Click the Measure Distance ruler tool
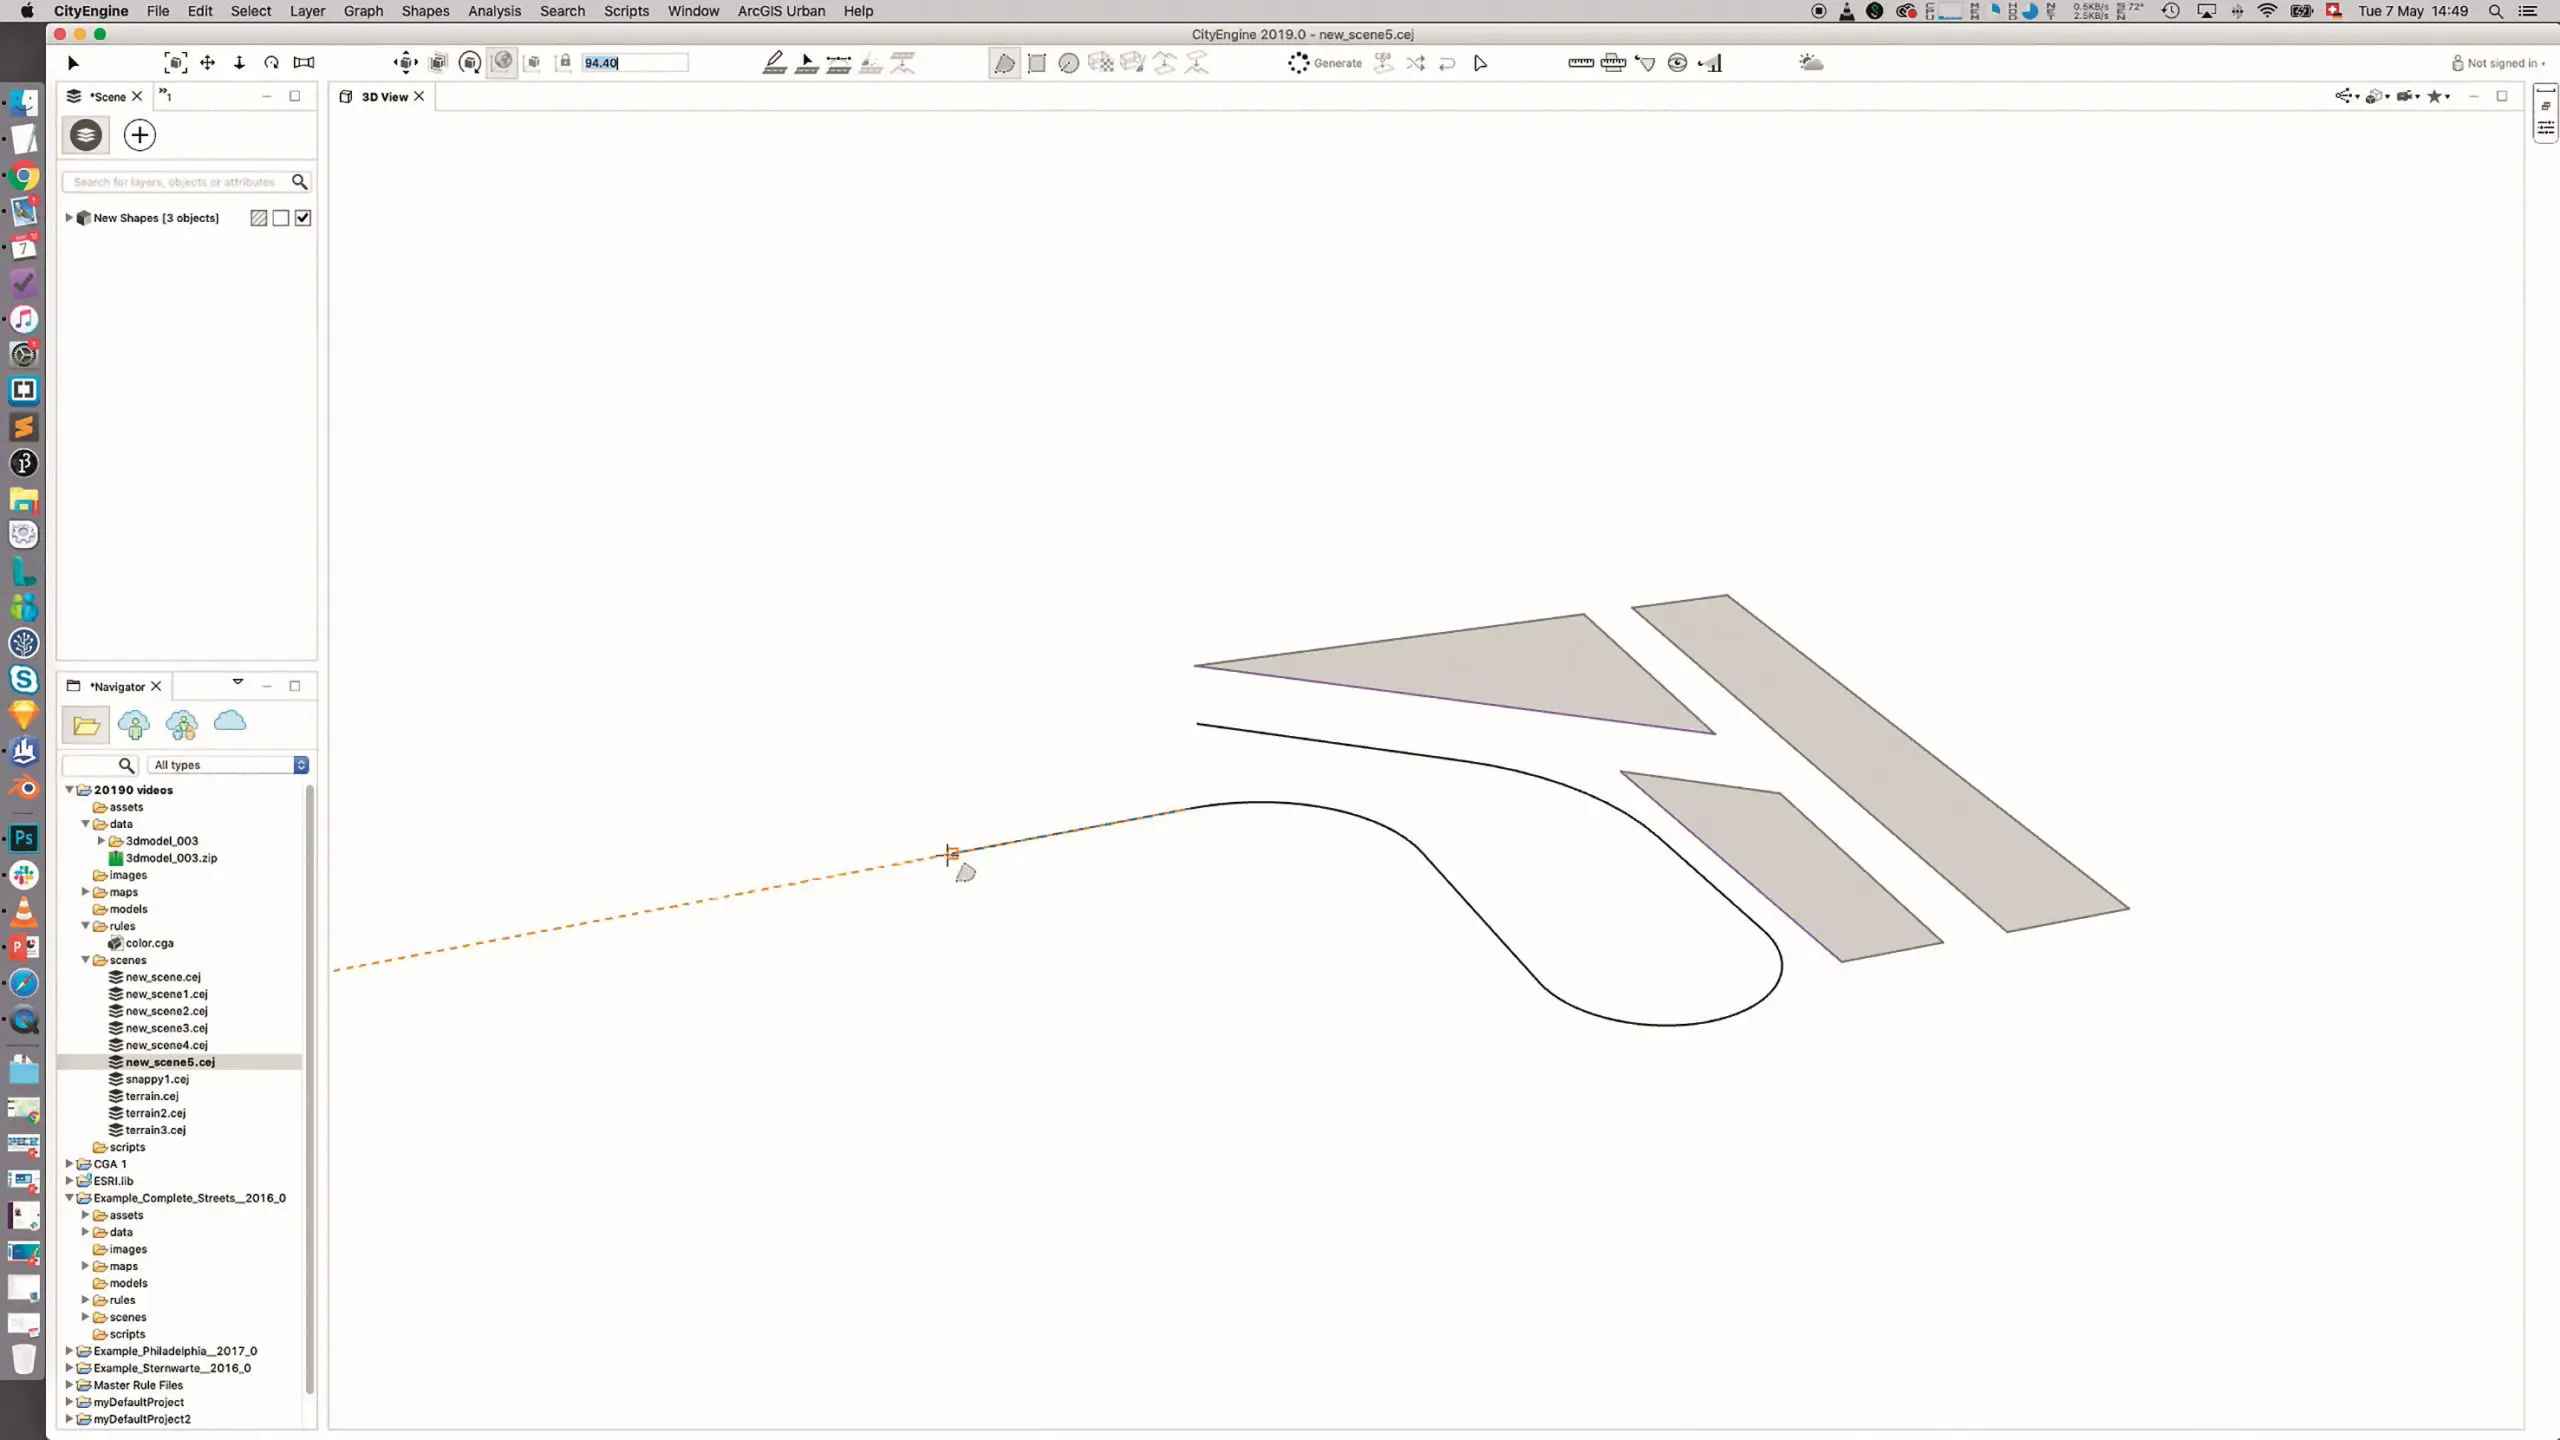 tap(1581, 63)
